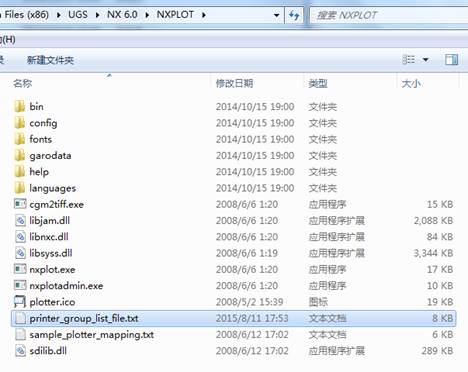This screenshot has height=372, width=468.
Task: Select the file name cgm2tiff.exe
Action: [57, 204]
